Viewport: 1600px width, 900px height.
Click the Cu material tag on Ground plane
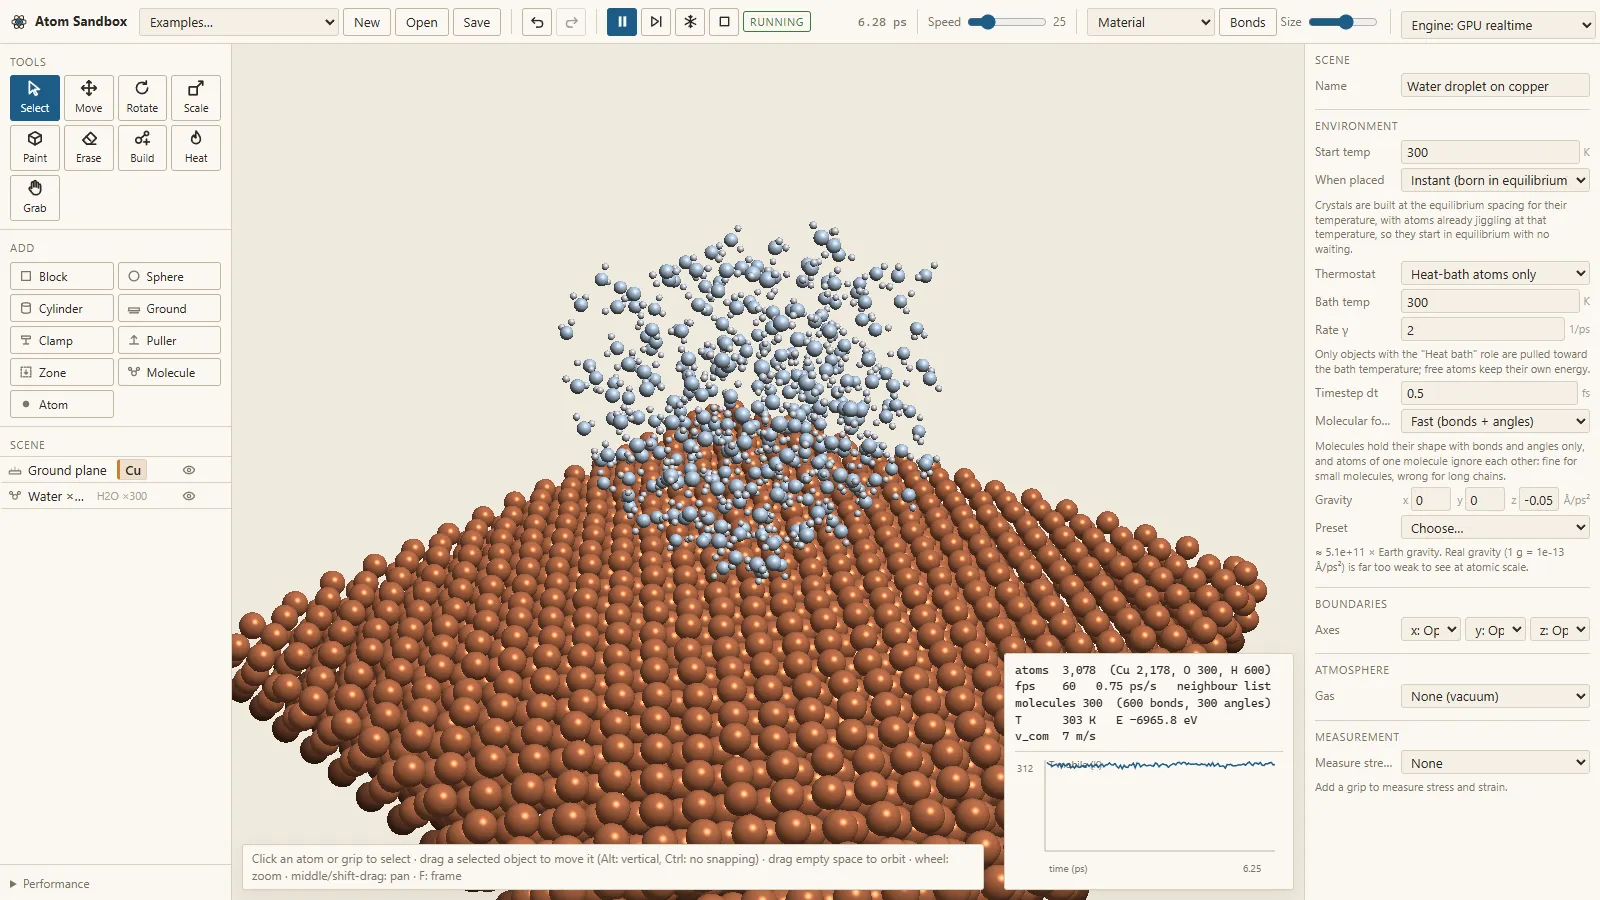(x=133, y=470)
